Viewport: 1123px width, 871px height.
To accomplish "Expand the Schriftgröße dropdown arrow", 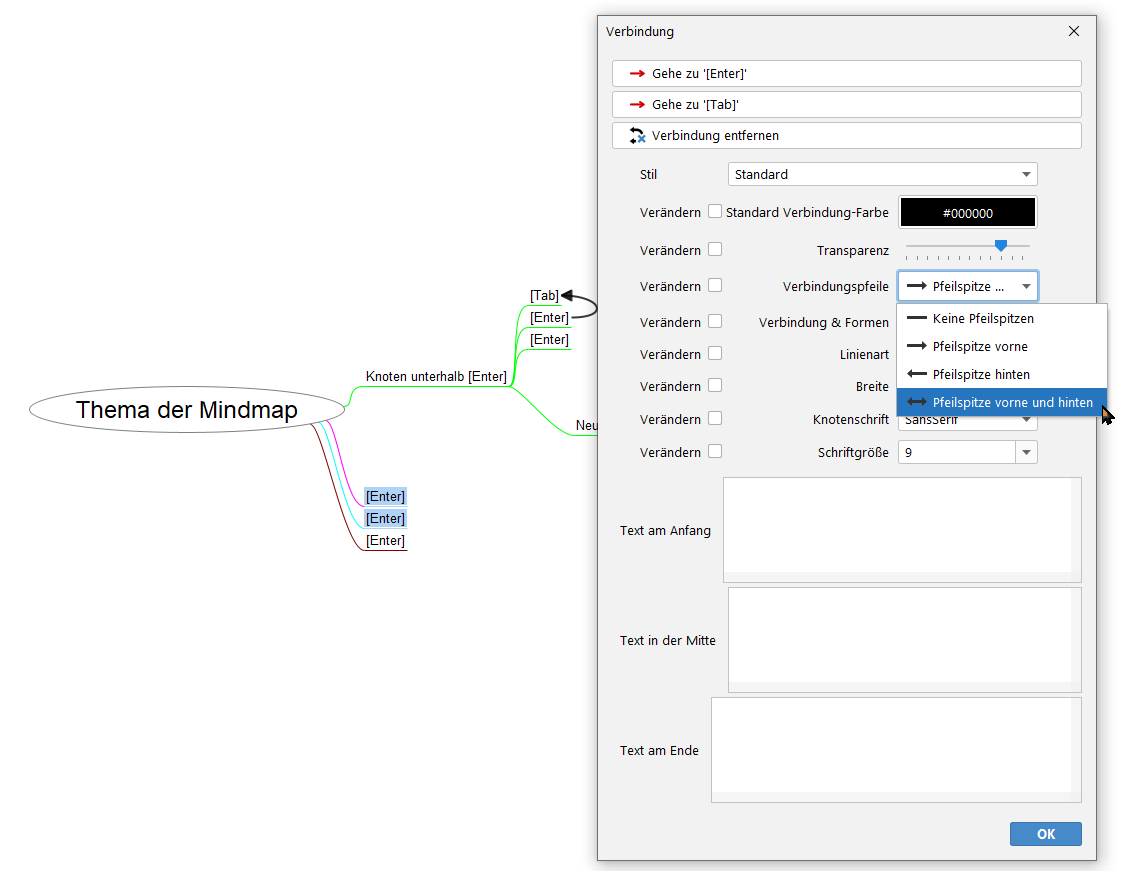I will point(1026,453).
